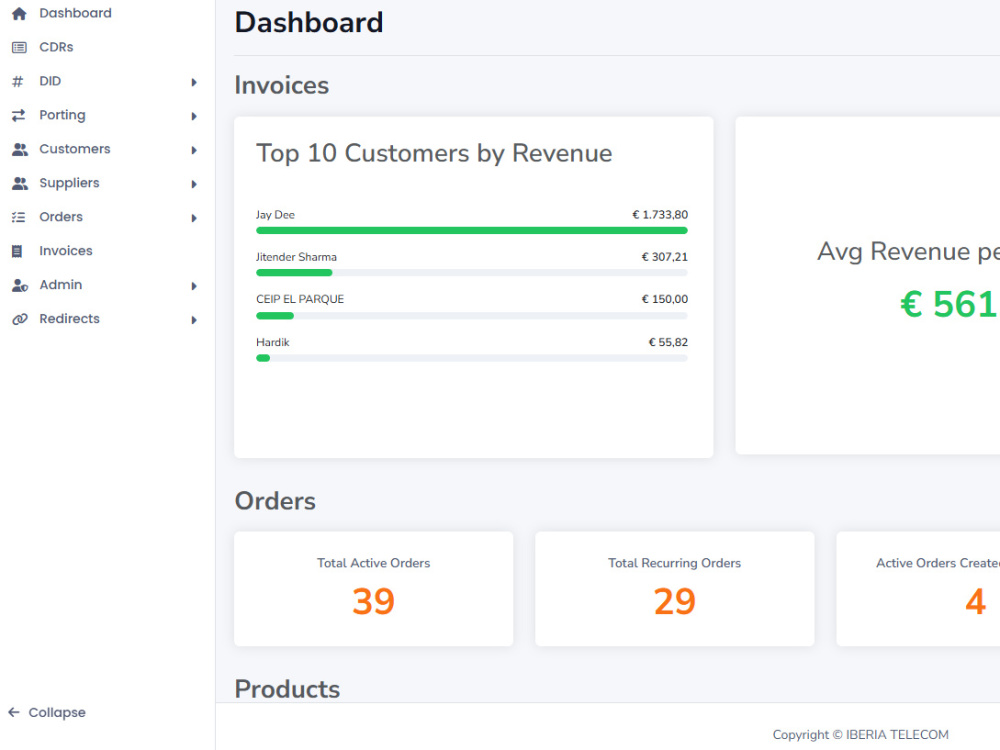Expand the Suppliers submenu arrow
This screenshot has height=750, width=1000.
[194, 184]
